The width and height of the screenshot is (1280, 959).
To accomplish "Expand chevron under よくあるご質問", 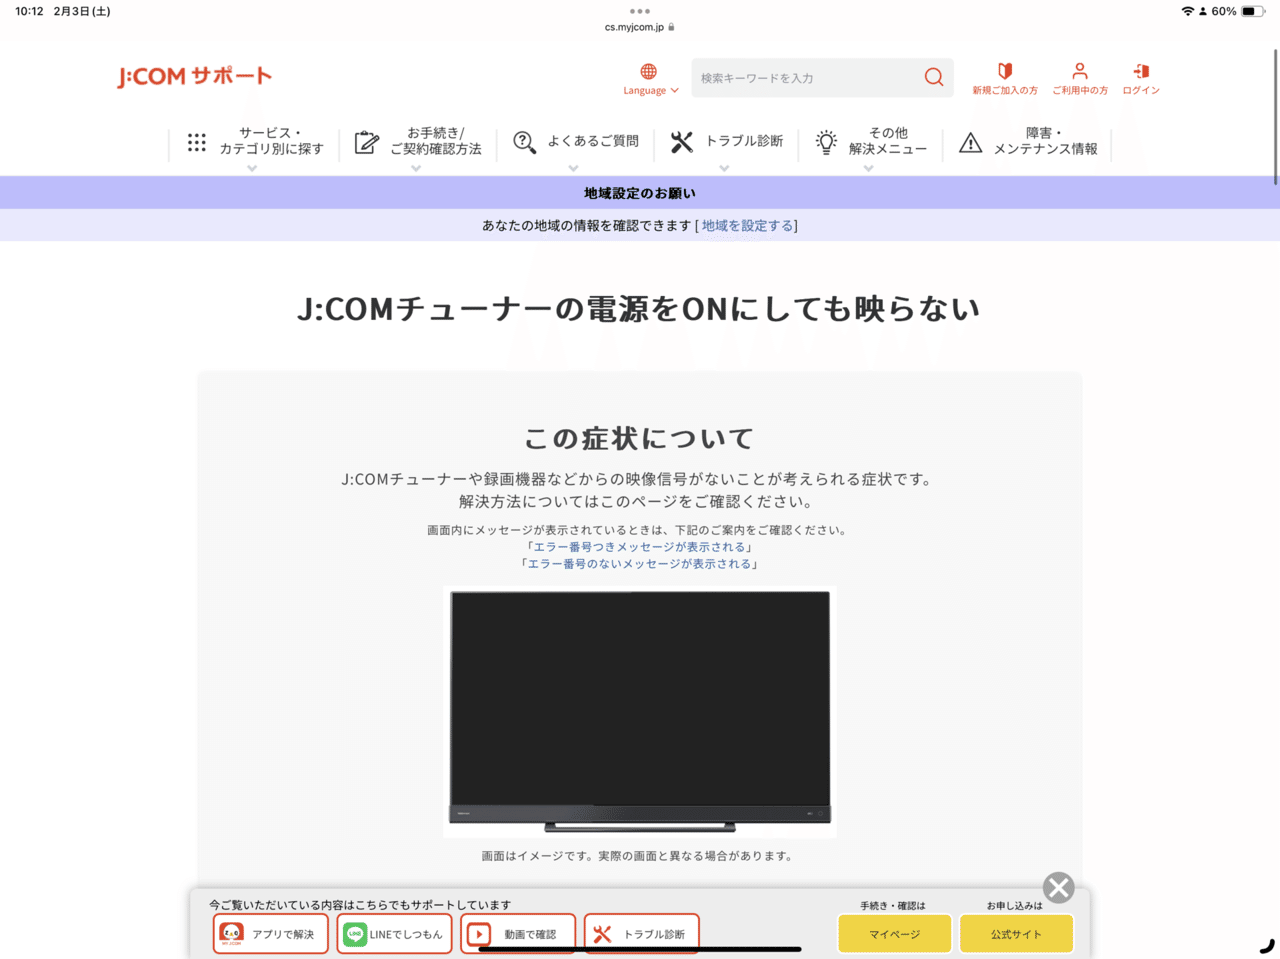I will click(x=573, y=168).
